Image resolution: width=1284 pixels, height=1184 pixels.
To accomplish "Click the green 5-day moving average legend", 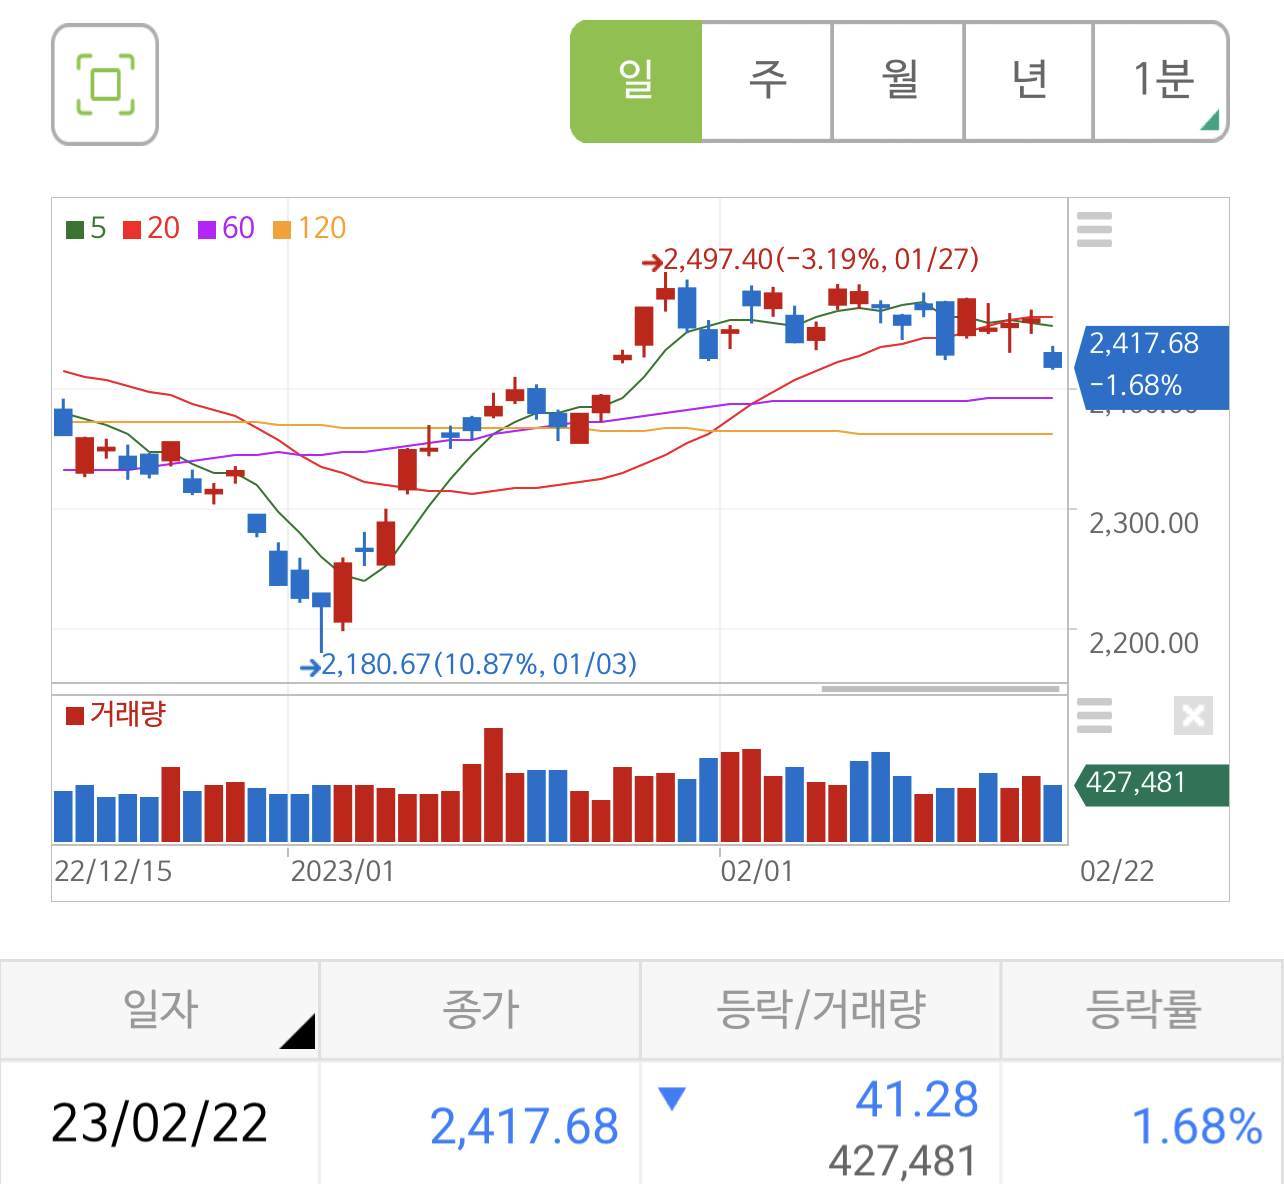I will pyautogui.click(x=86, y=229).
